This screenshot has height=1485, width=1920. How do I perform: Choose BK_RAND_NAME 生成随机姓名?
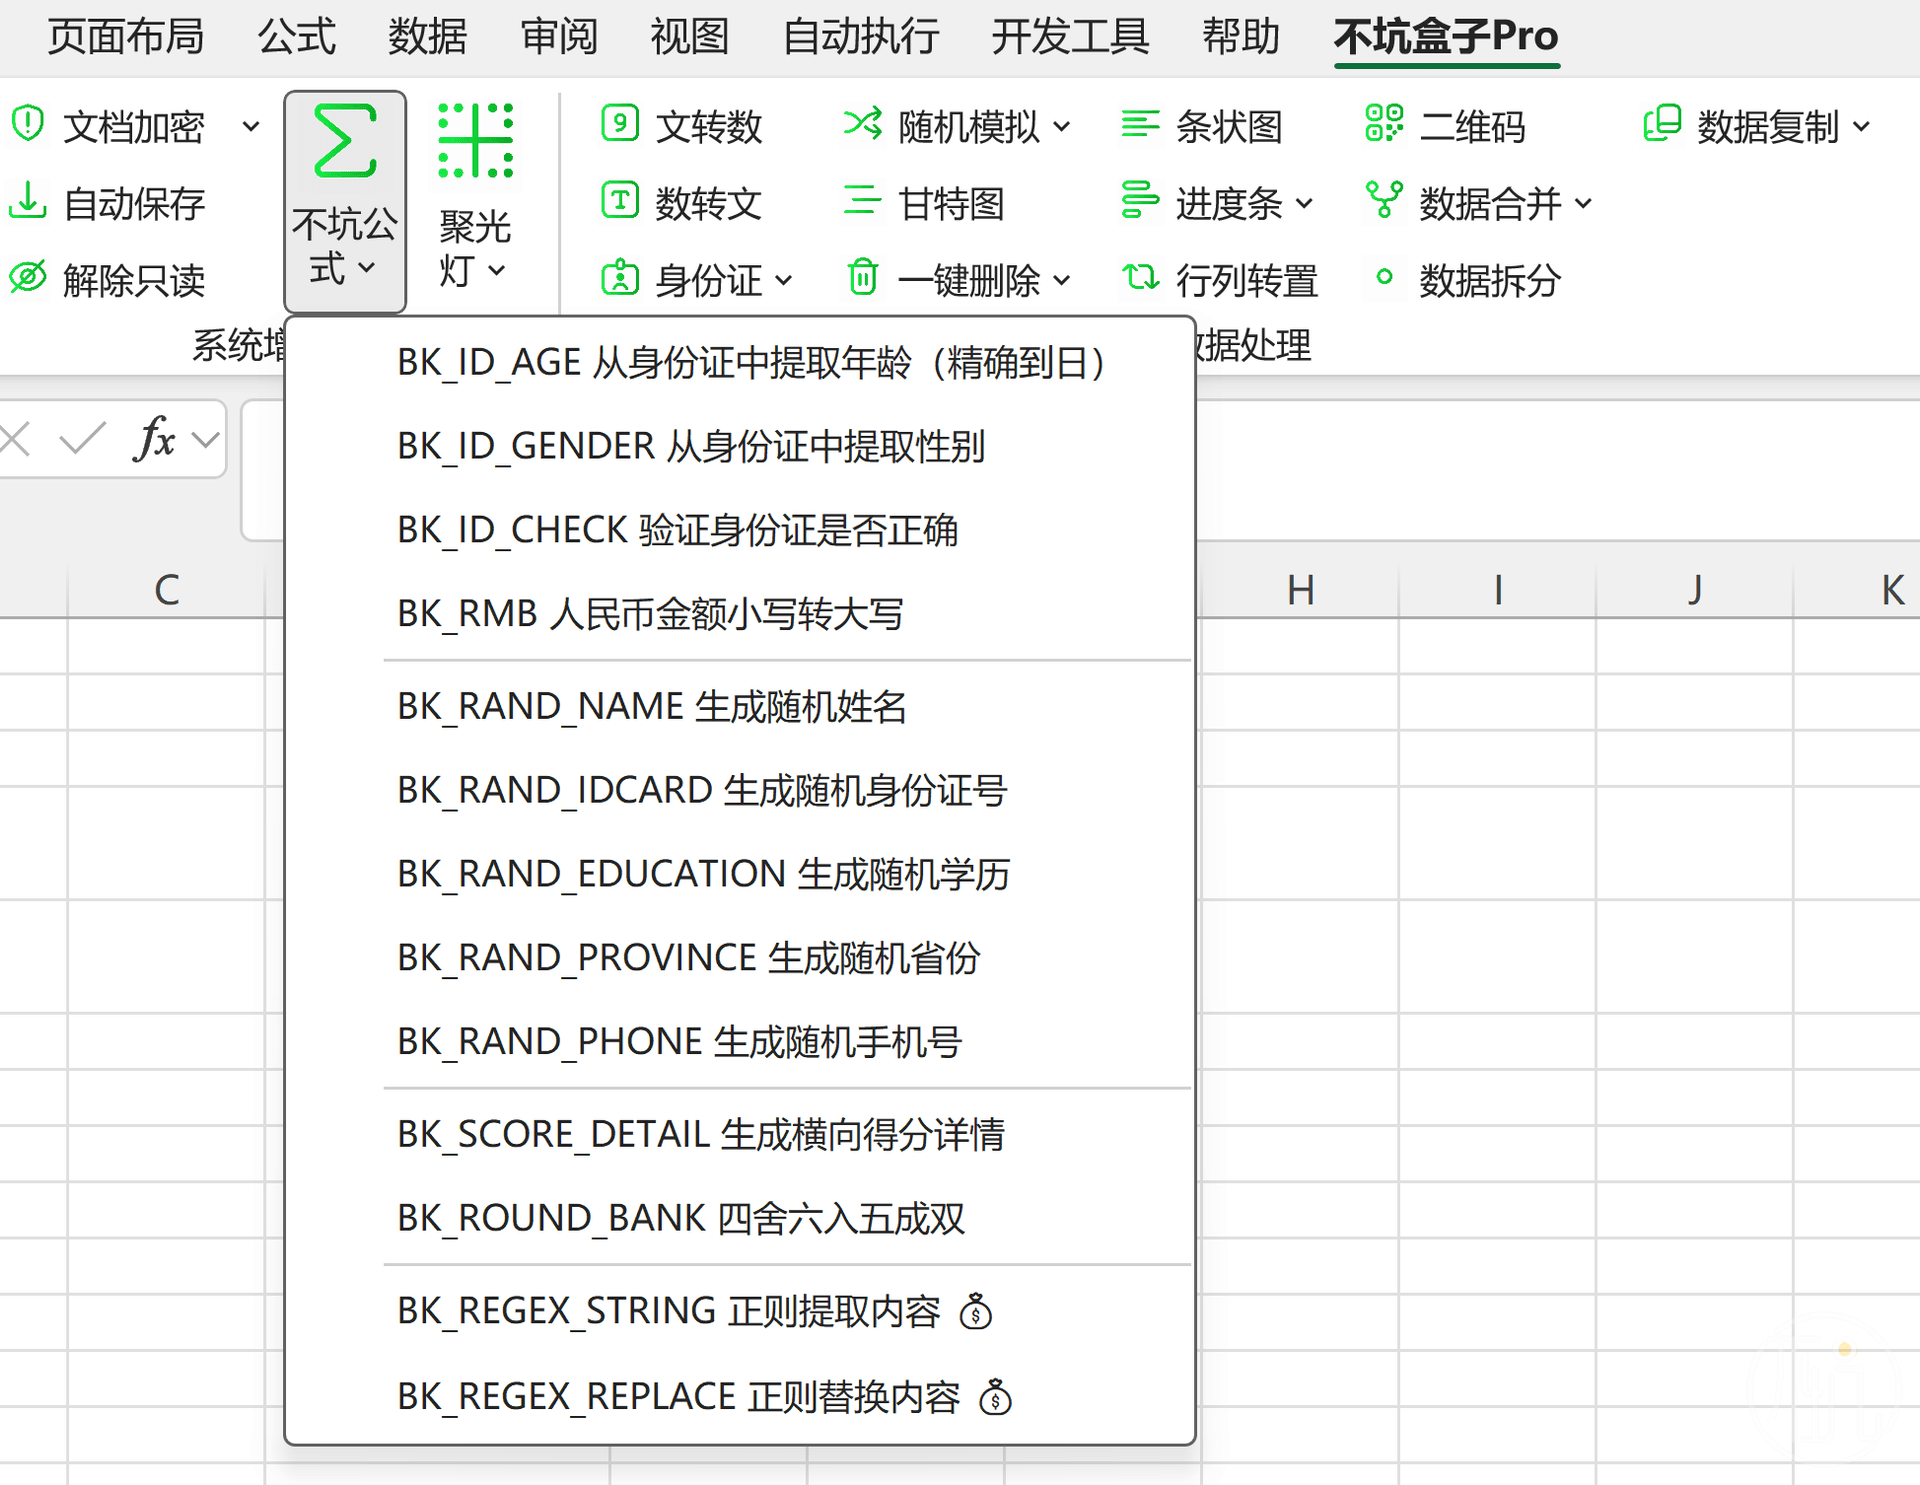740,706
